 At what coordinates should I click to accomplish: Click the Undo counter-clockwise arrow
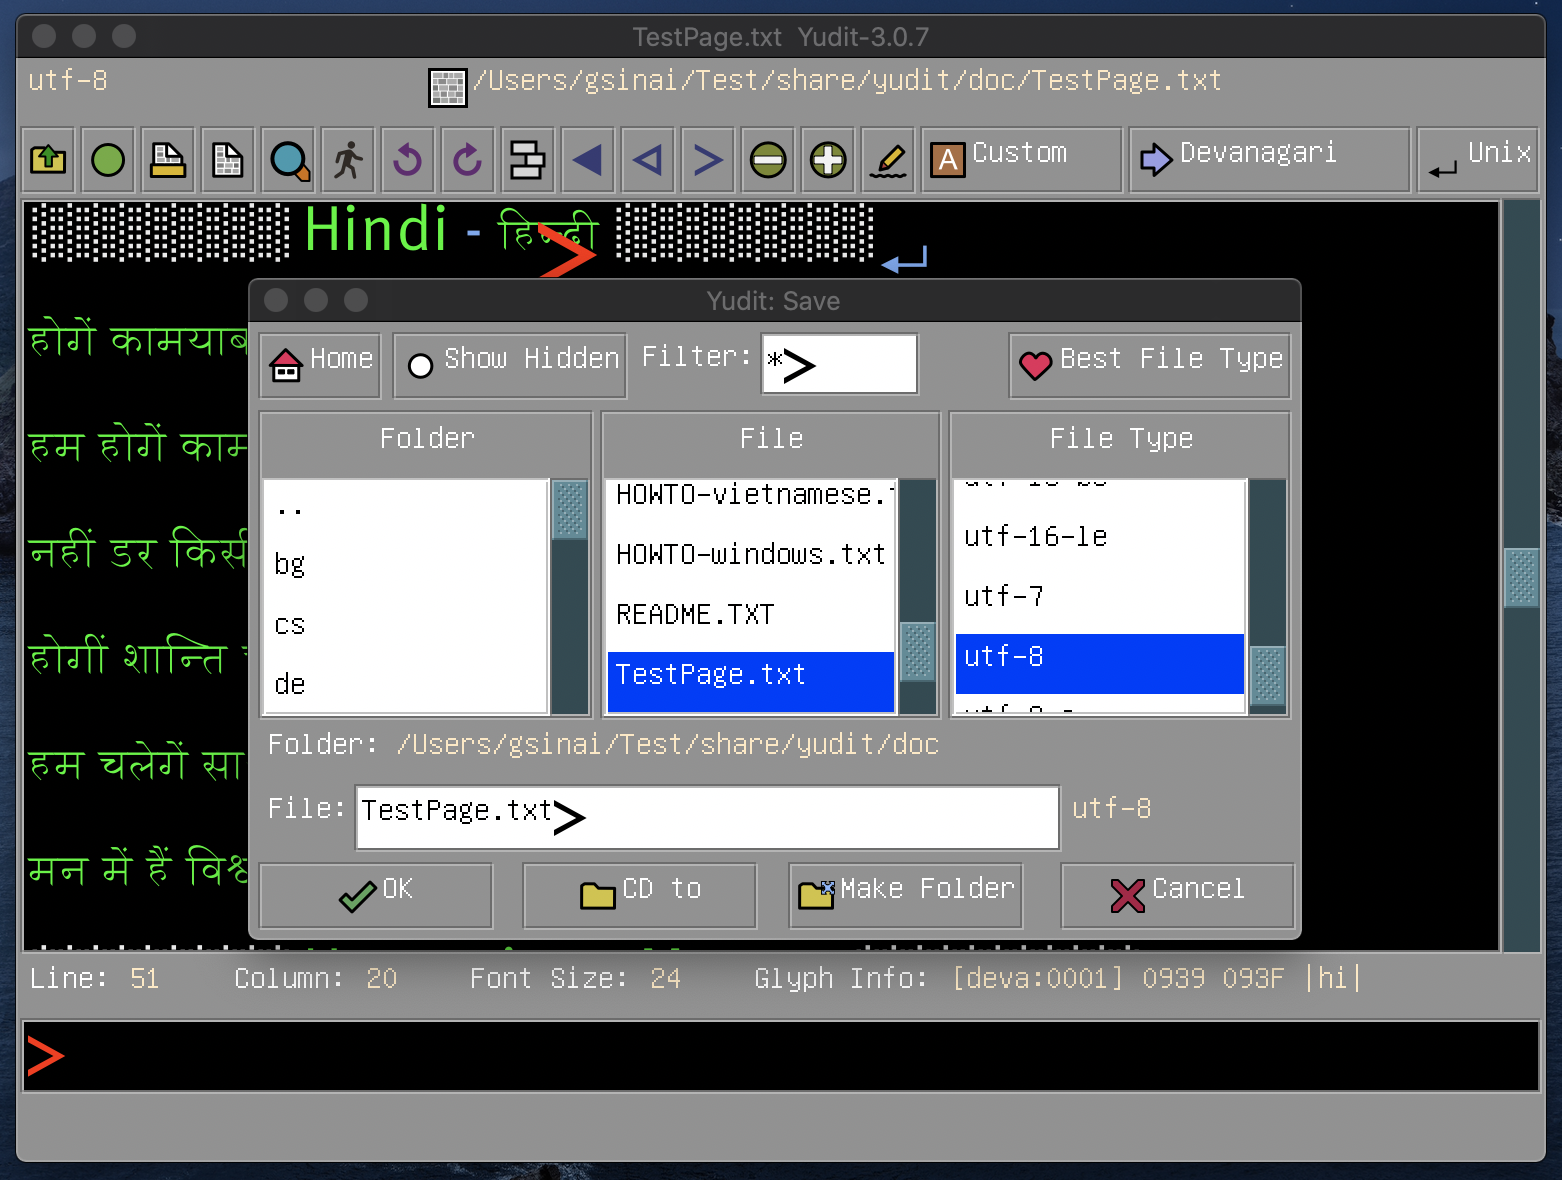408,160
